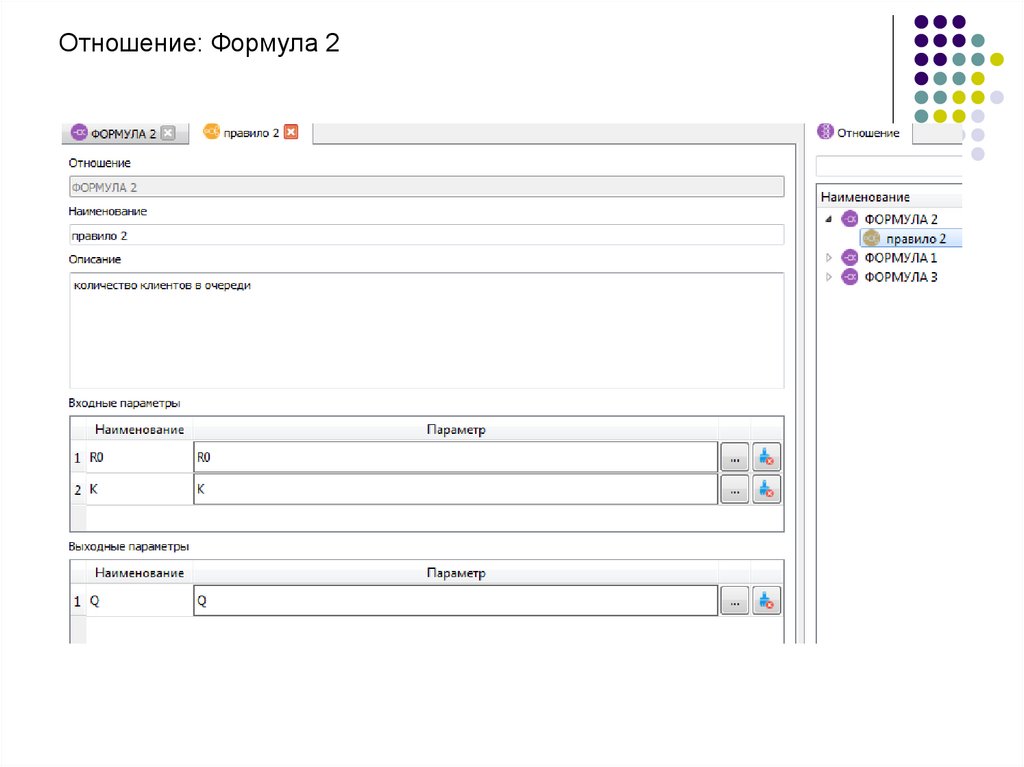Select ФОРМУЛА 3 in the tree
The image size is (1024, 767).
[901, 277]
